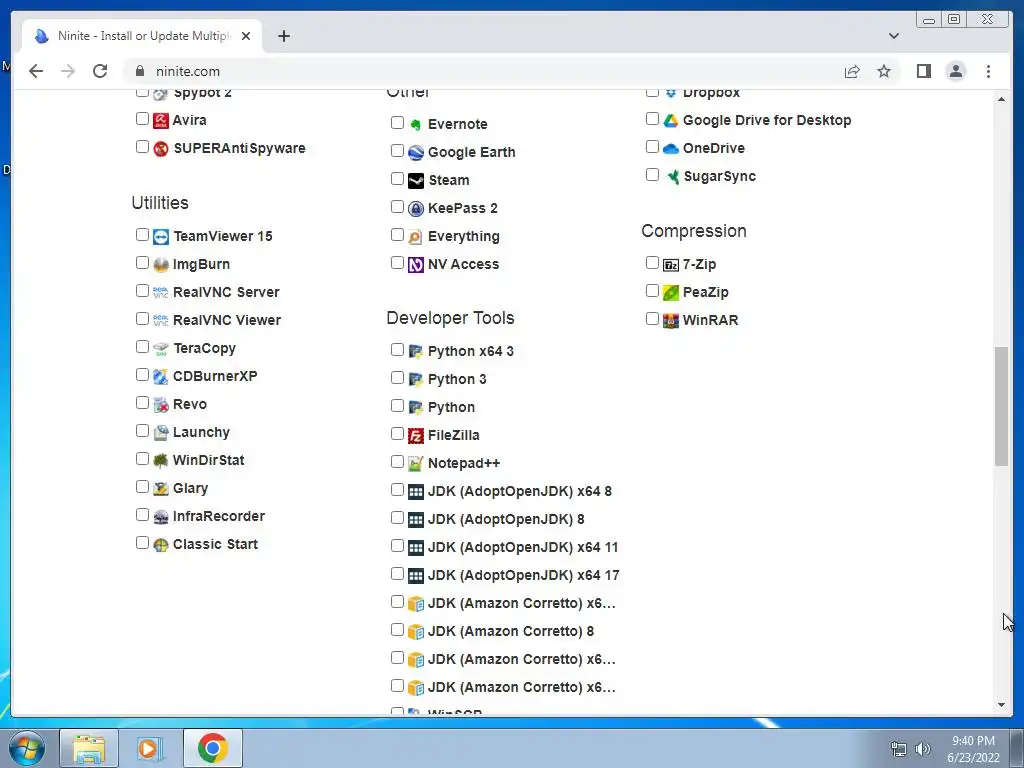Toggle the Chrome side panel
Image resolution: width=1024 pixels, height=768 pixels.
(x=923, y=71)
